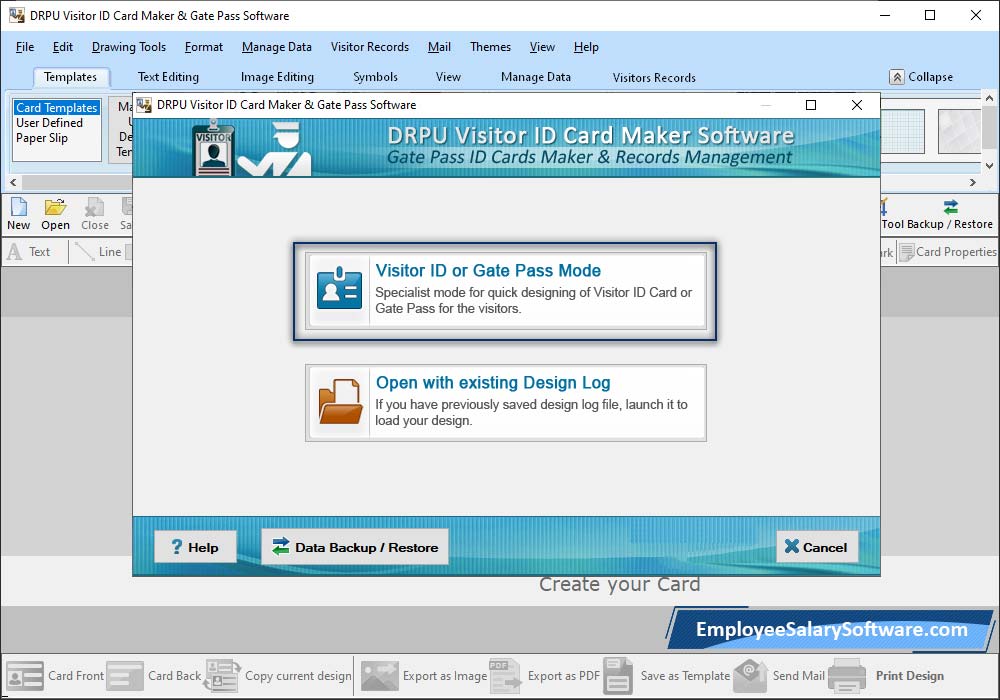Viewport: 1000px width, 700px height.
Task: Click the blue X icon on Cancel
Action: pos(791,546)
